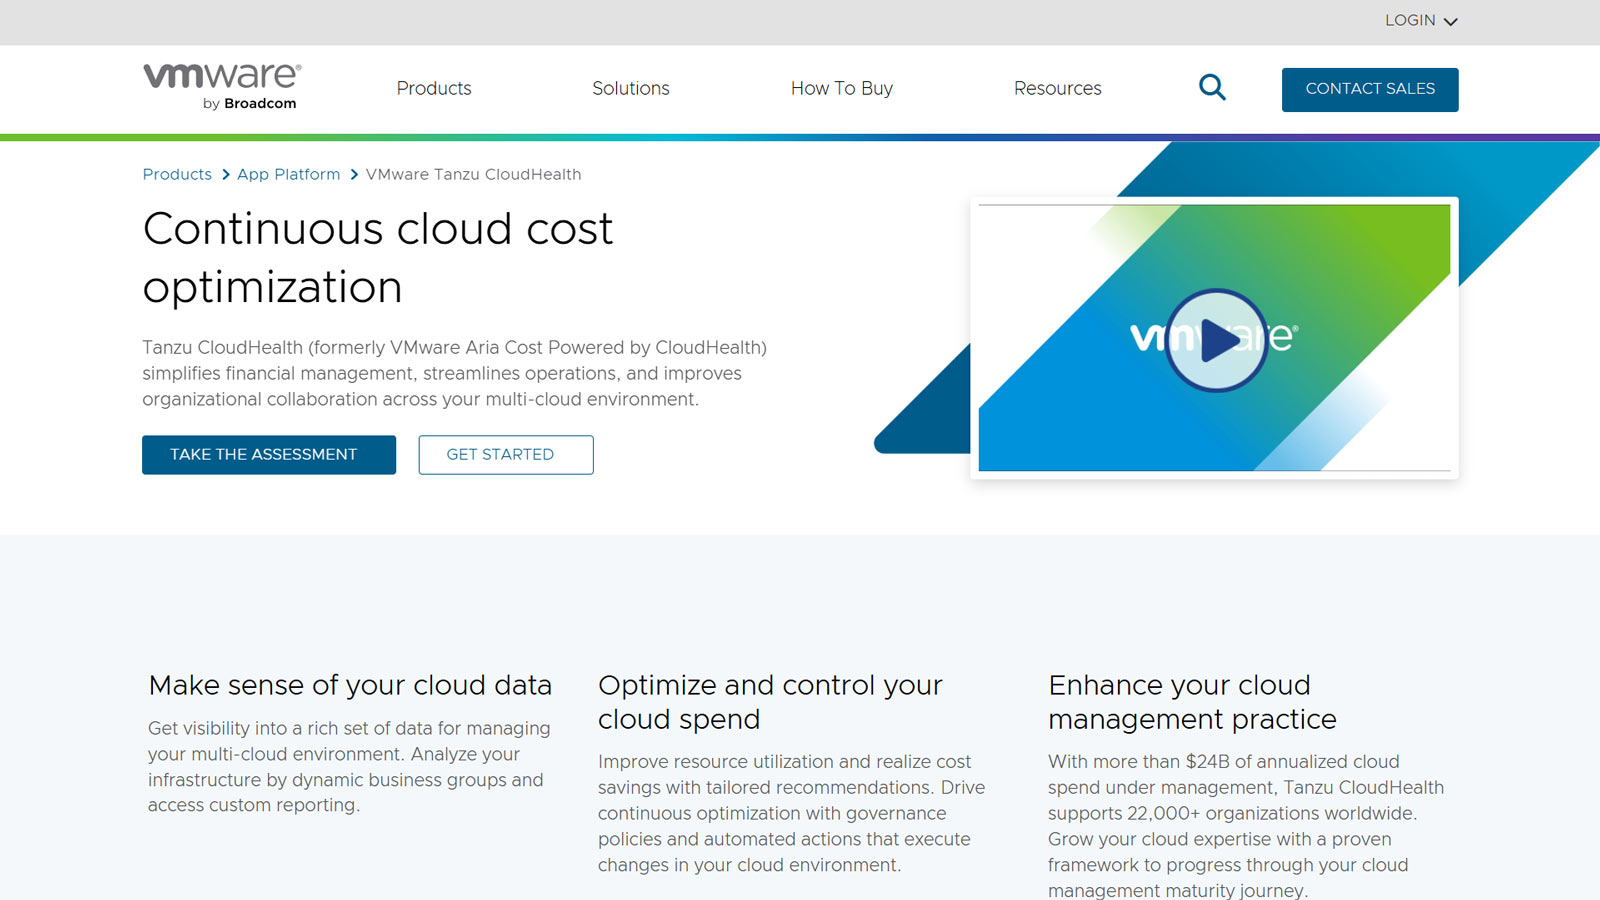Play the VMware video
This screenshot has width=1600, height=900.
pos(1216,340)
